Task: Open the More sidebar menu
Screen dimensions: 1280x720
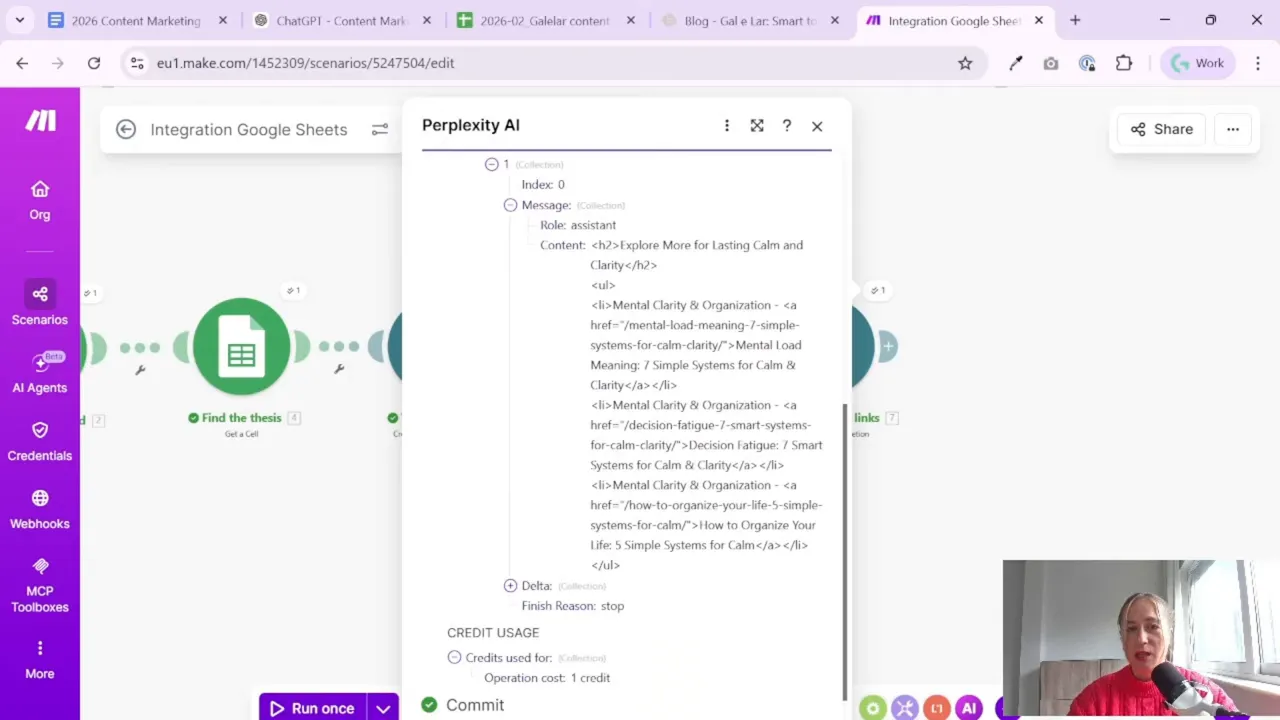Action: [x=40, y=660]
